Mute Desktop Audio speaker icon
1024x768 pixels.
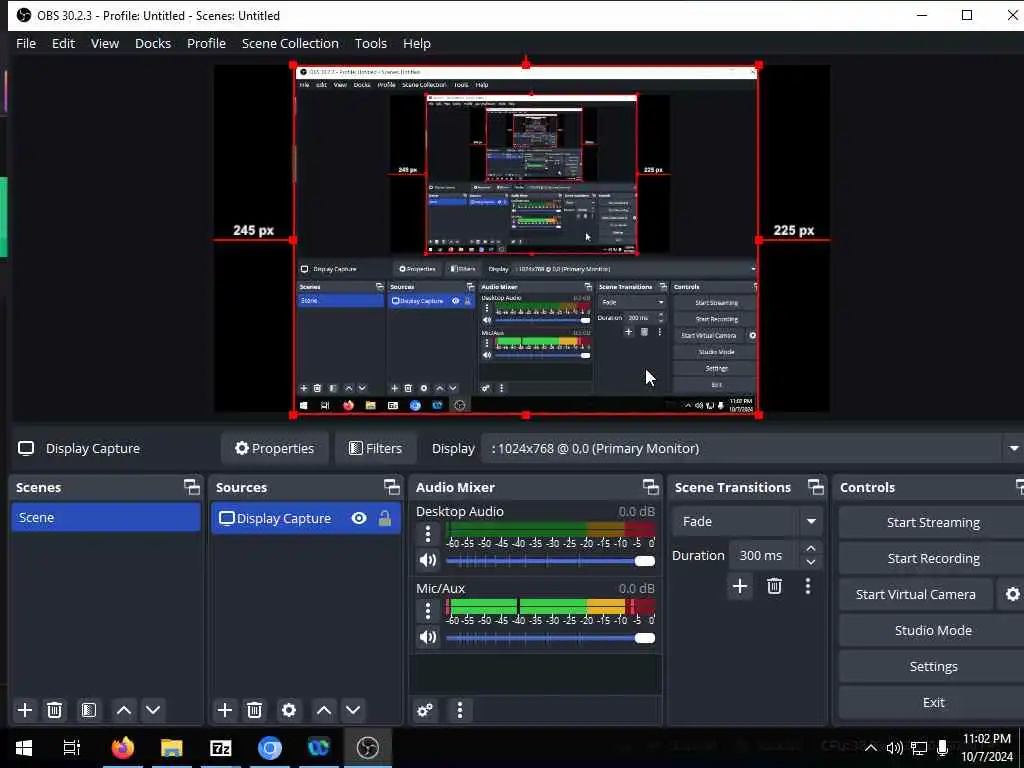pyautogui.click(x=428, y=560)
